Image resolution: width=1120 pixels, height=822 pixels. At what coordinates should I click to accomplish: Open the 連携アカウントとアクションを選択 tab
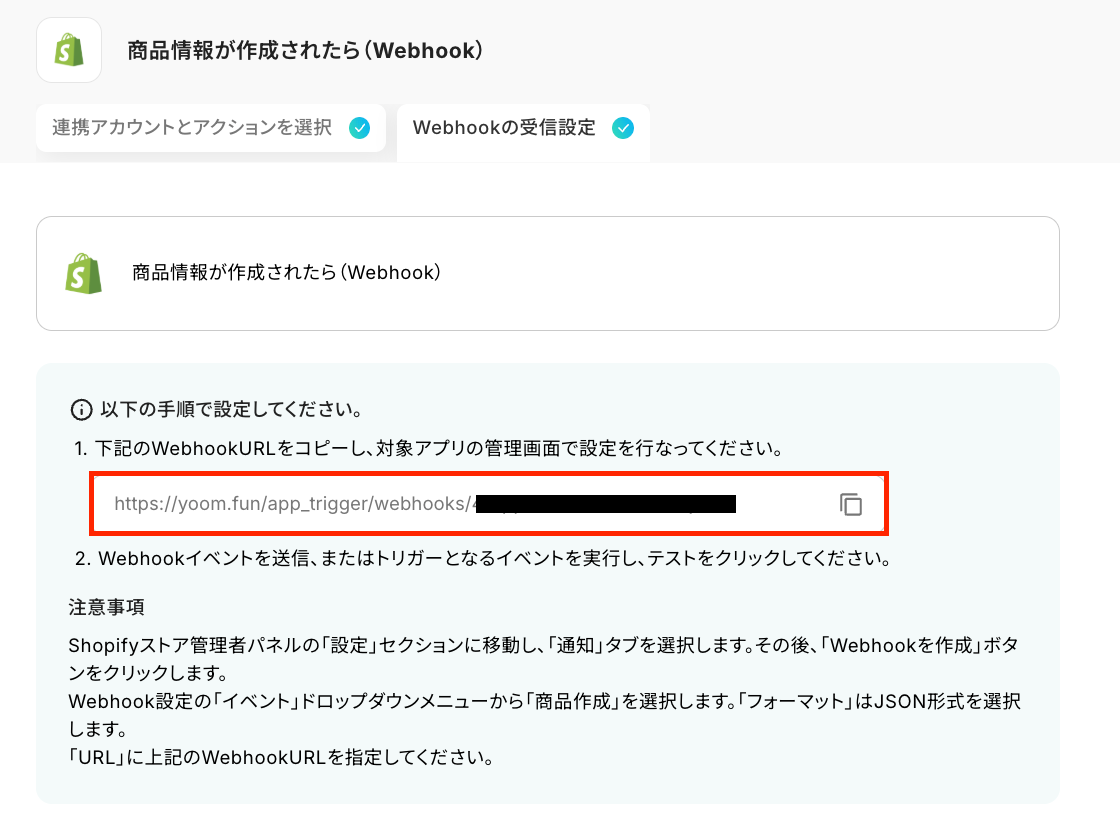tap(211, 128)
